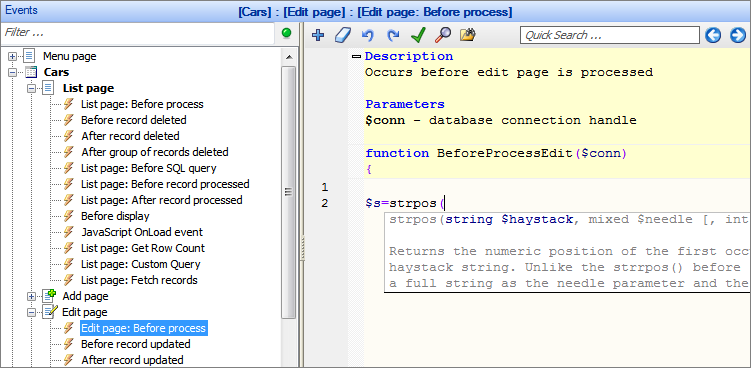Open List page: Get Row Count event
751x368 pixels.
(143, 248)
